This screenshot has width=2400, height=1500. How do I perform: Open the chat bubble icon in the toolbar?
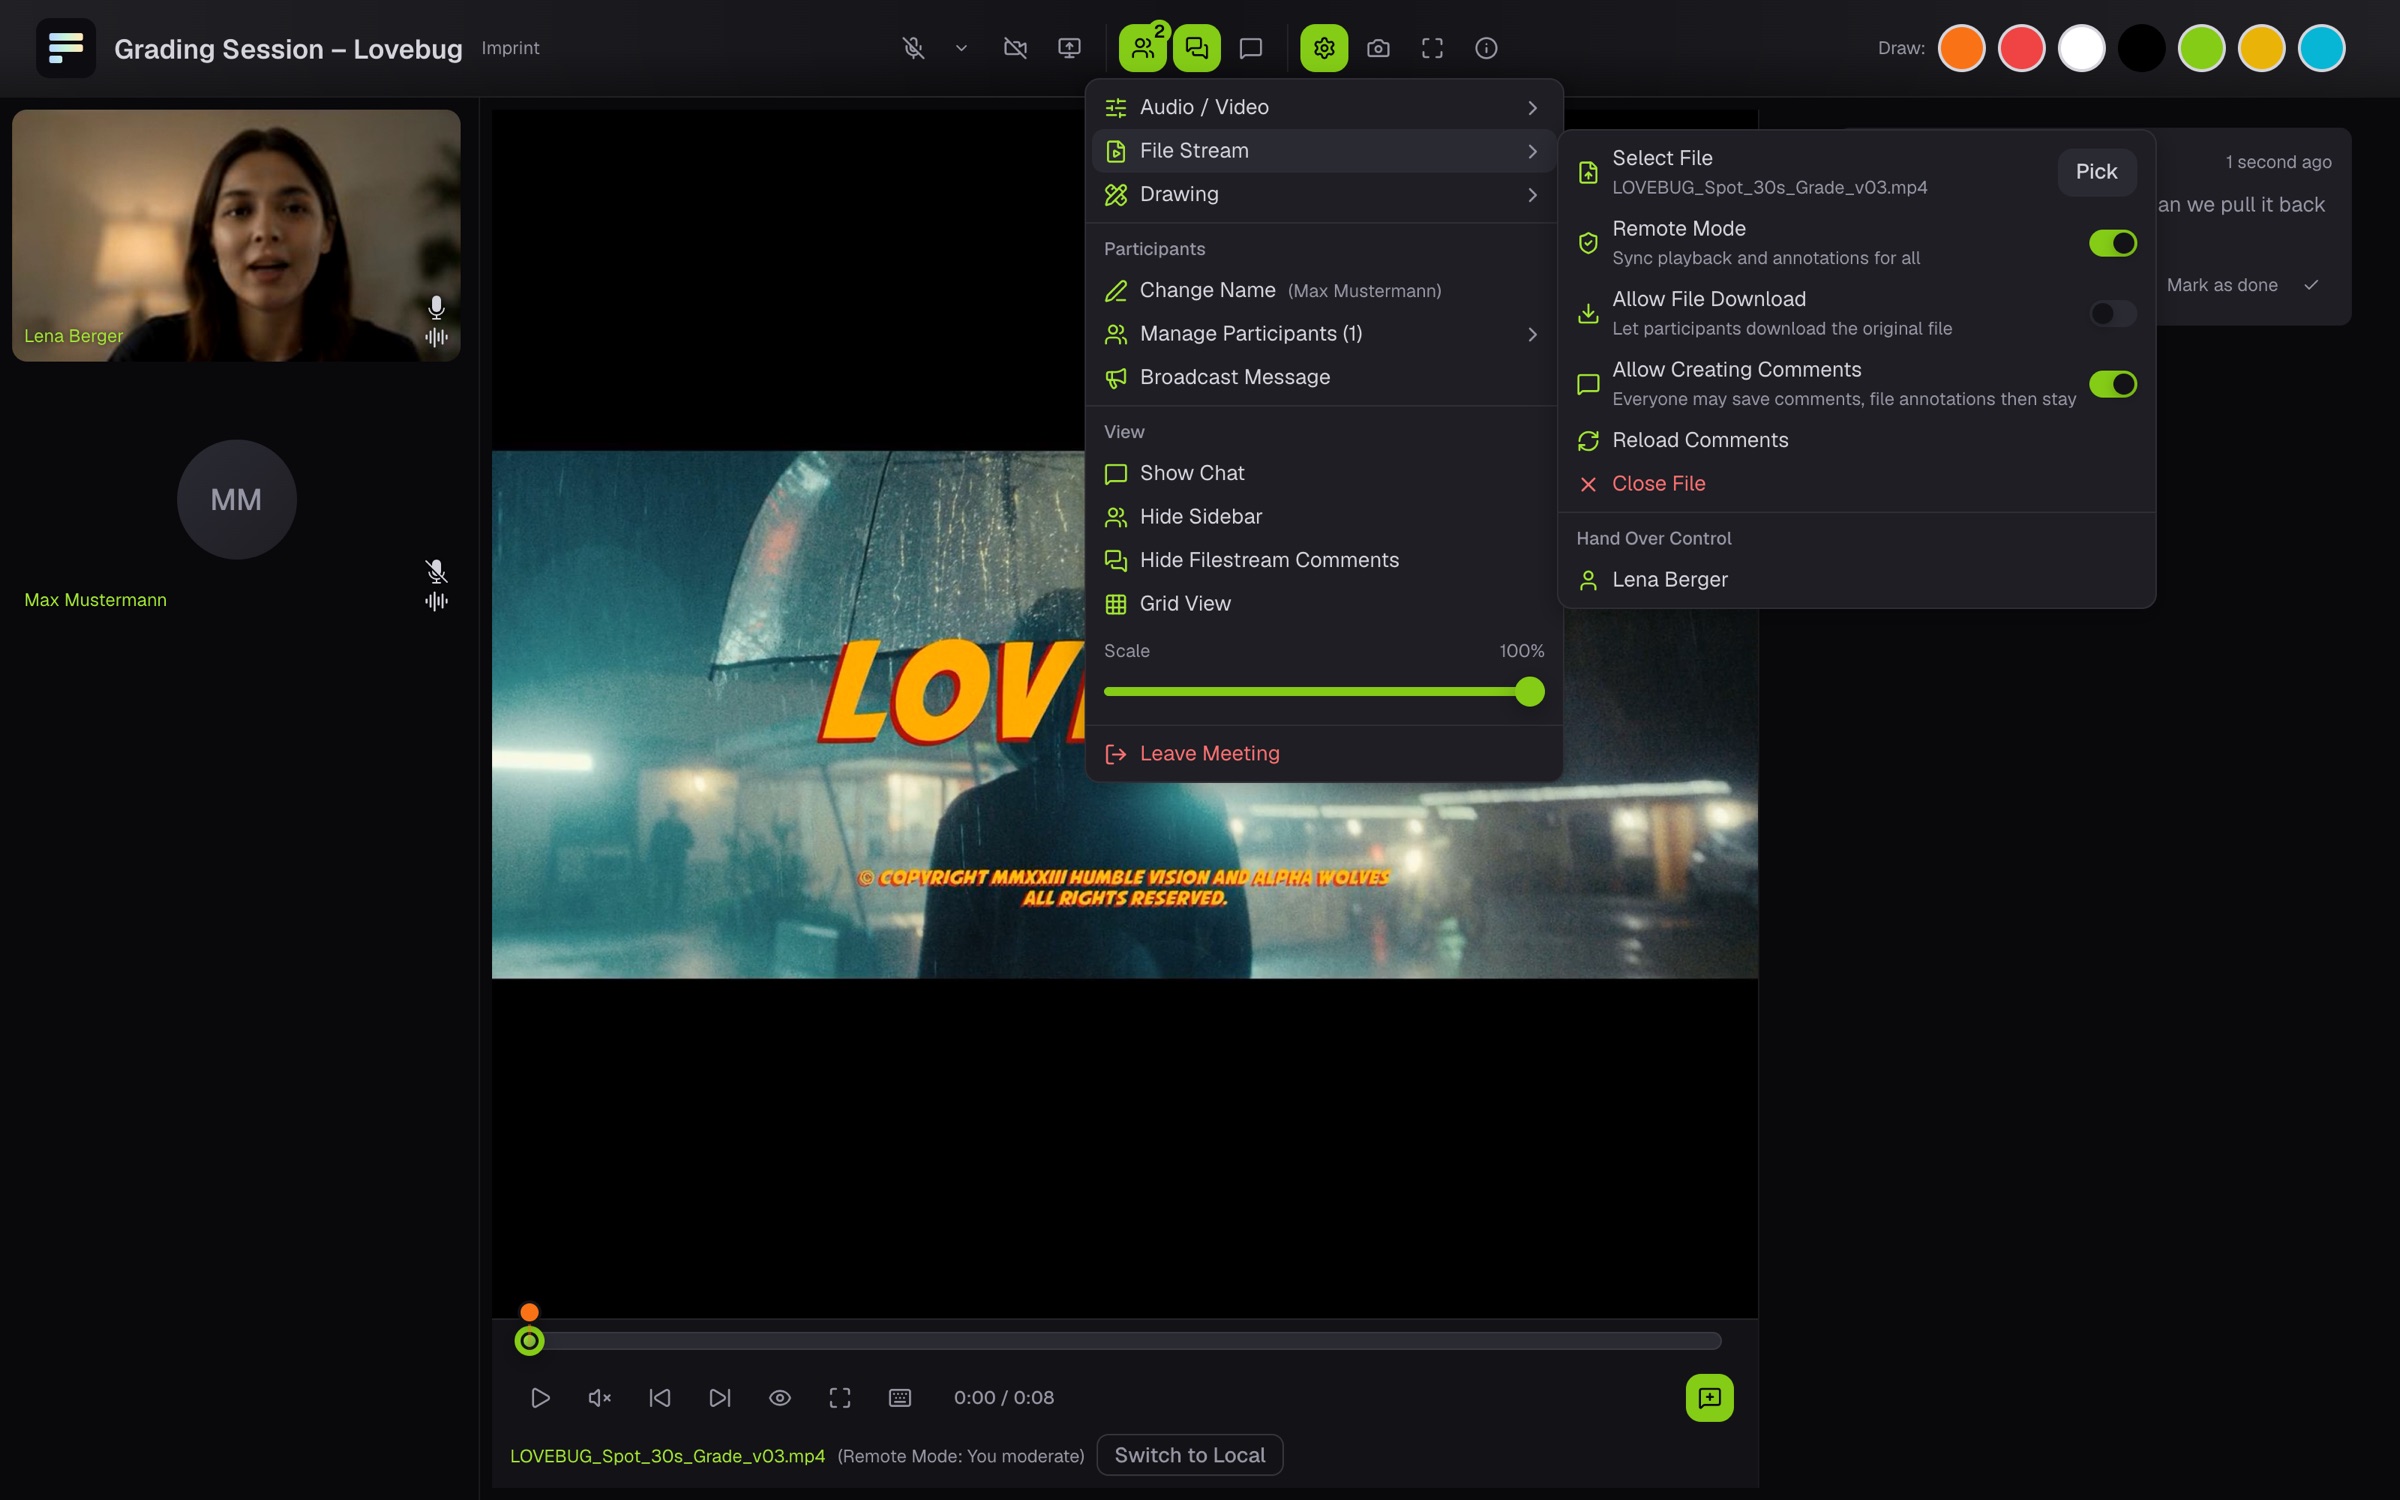[1251, 48]
